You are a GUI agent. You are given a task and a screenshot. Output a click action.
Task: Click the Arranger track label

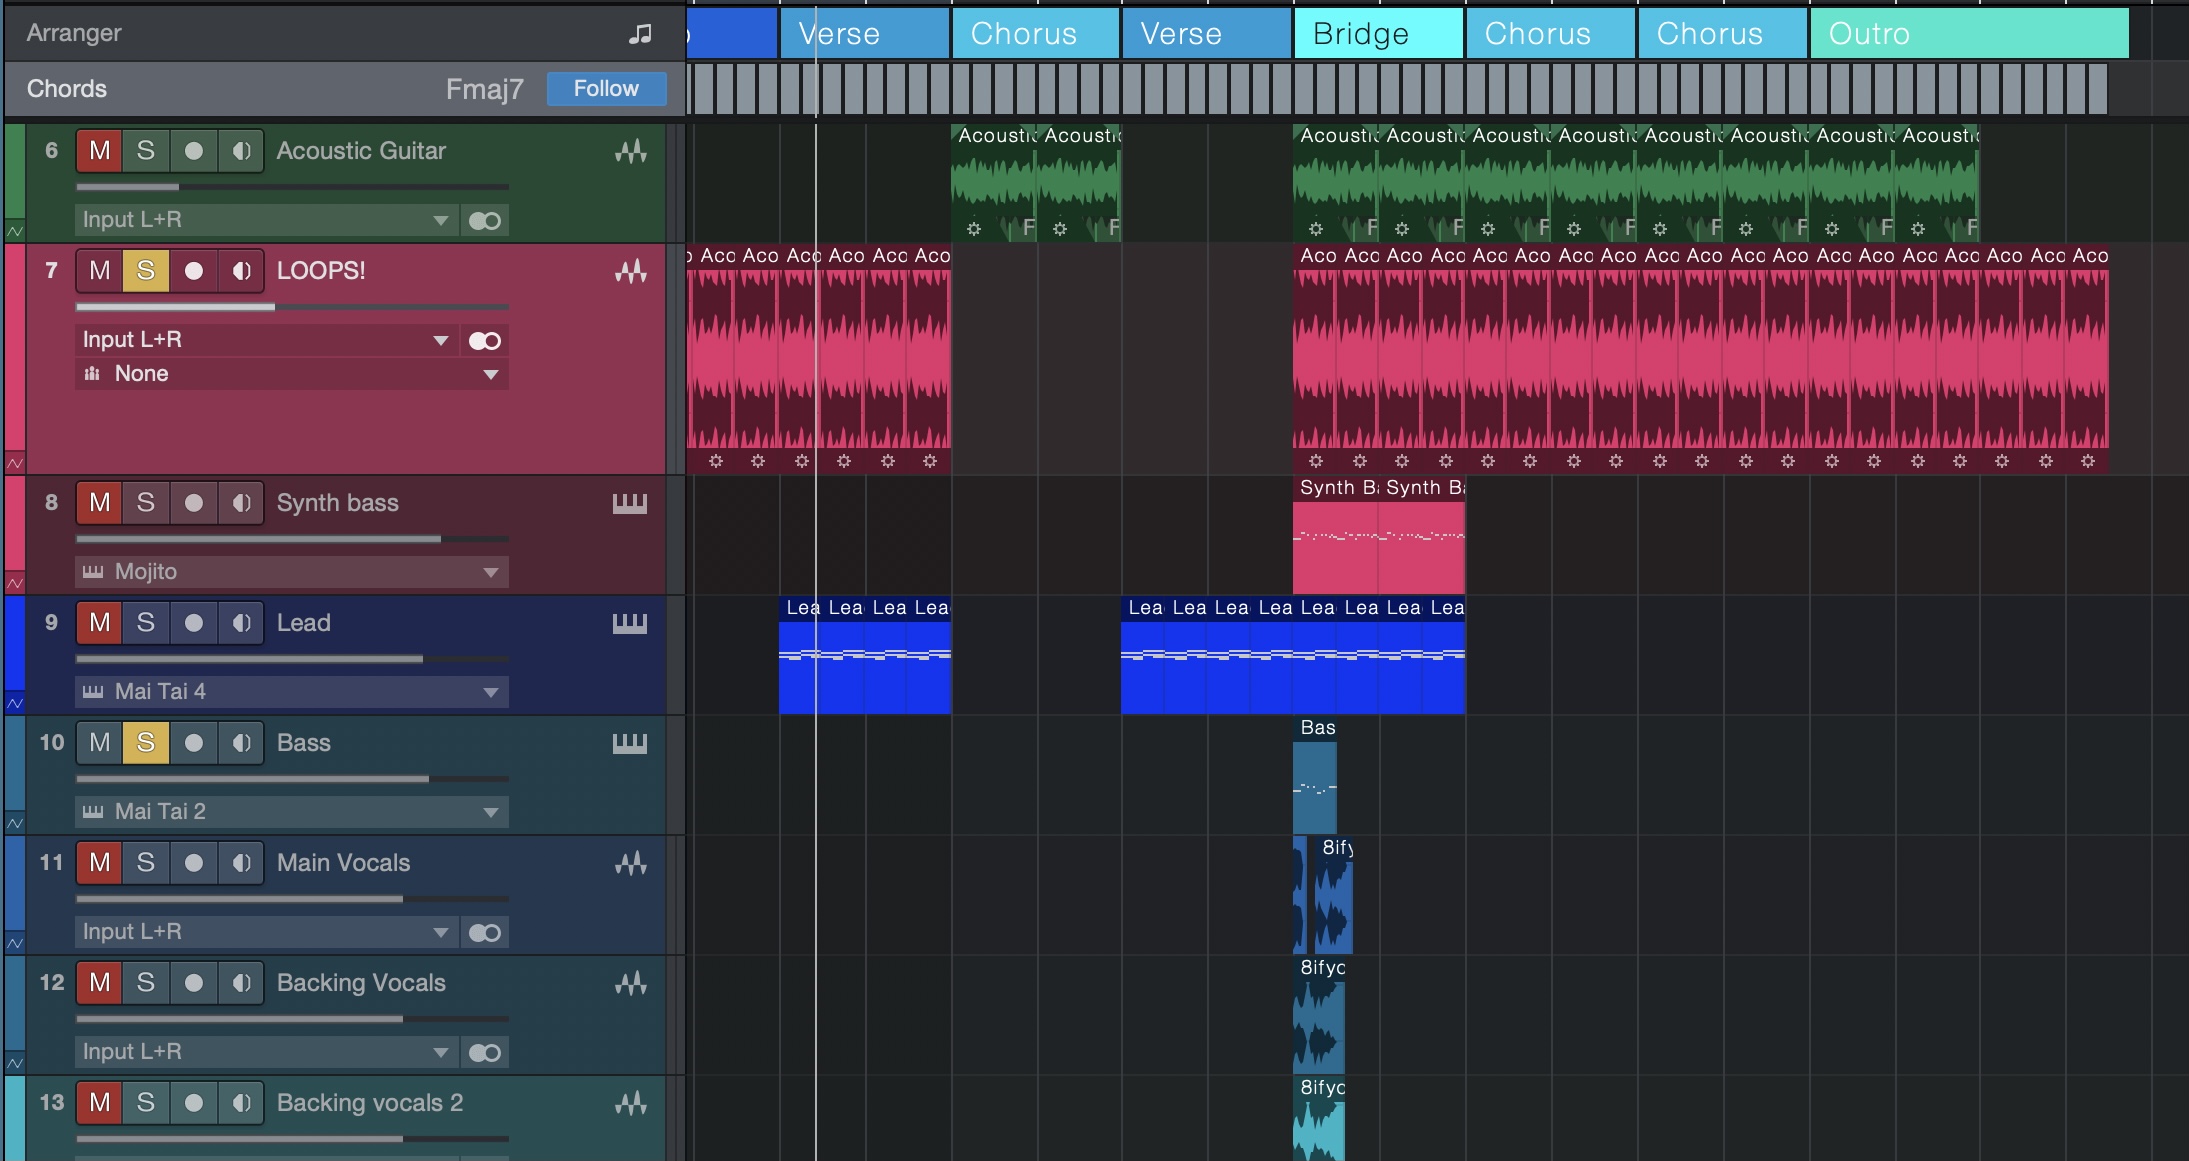[x=74, y=33]
